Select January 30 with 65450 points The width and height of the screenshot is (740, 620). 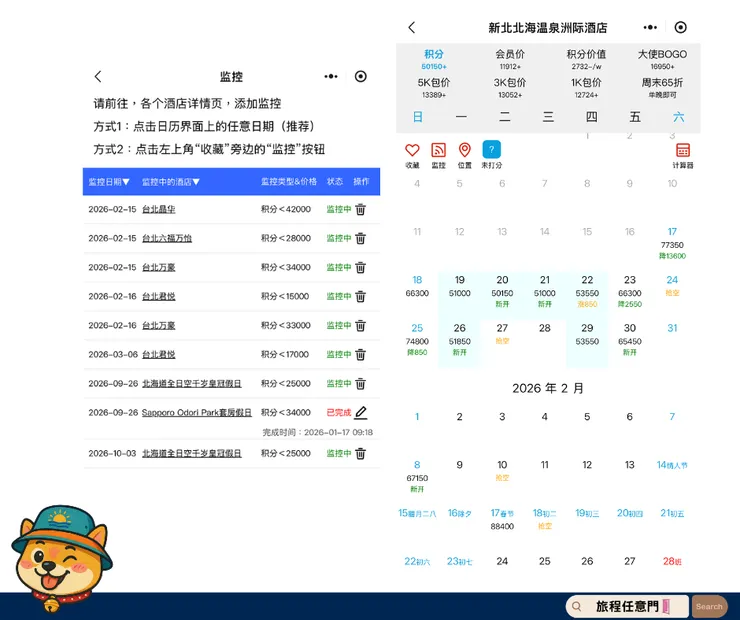click(630, 340)
